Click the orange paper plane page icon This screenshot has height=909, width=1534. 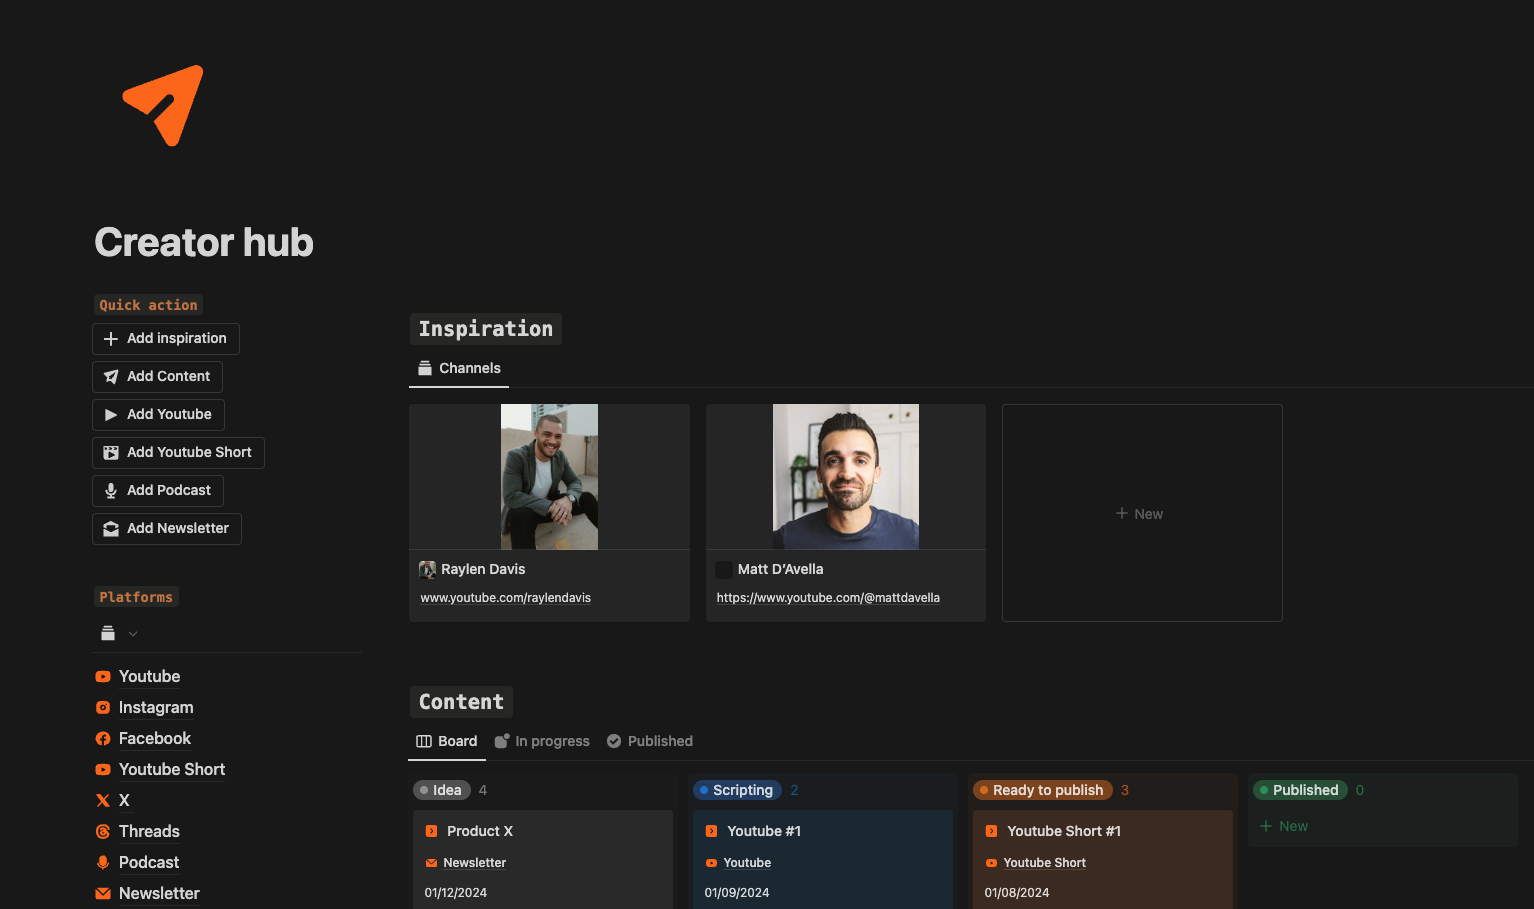pyautogui.click(x=163, y=105)
